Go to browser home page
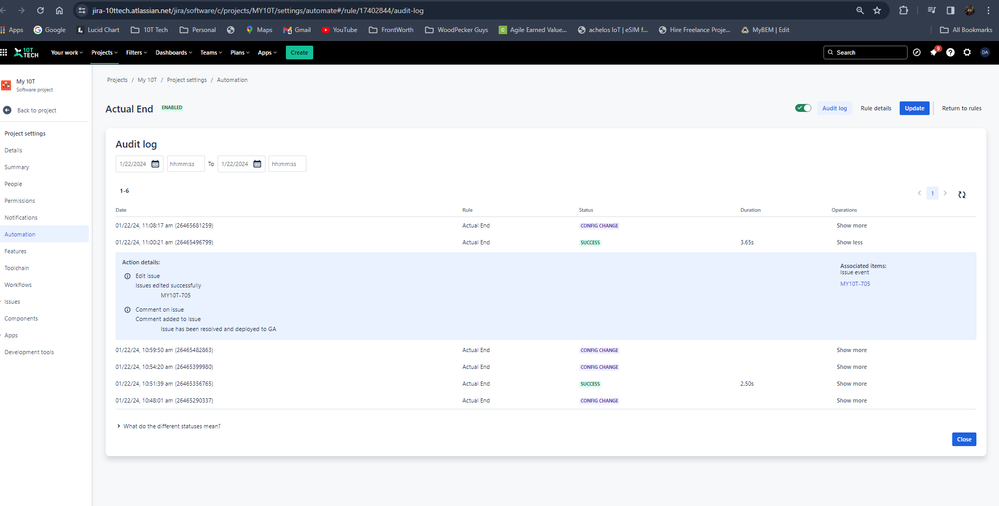 coord(59,11)
